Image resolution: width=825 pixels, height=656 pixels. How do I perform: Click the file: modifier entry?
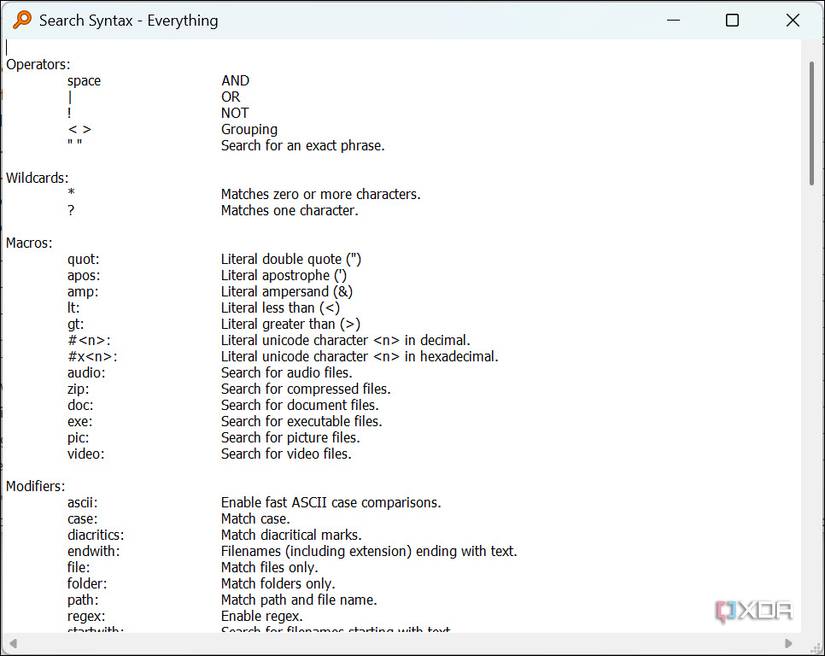[78, 567]
